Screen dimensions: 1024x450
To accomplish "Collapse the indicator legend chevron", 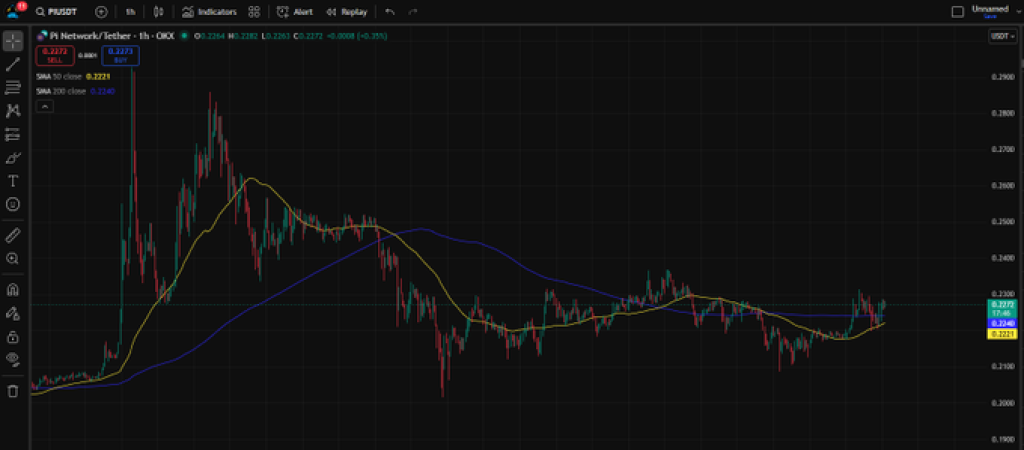I will tap(44, 106).
